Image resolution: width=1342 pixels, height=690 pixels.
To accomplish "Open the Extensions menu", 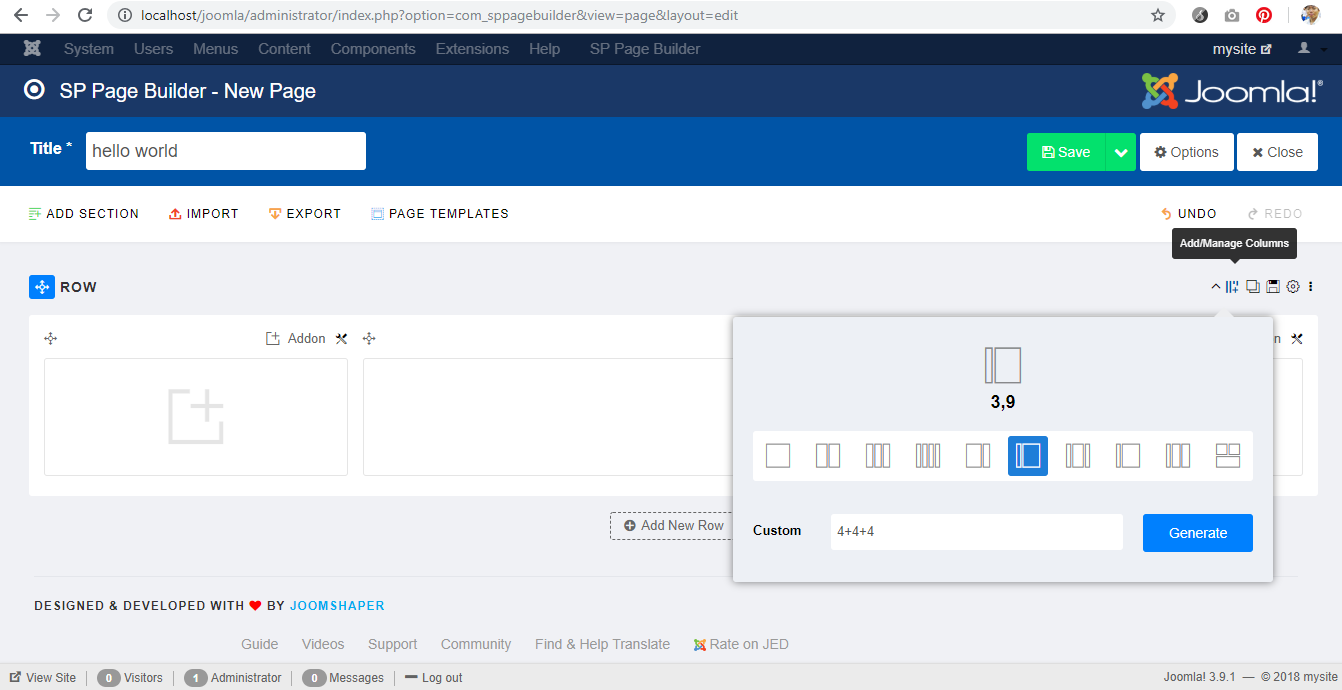I will point(472,49).
